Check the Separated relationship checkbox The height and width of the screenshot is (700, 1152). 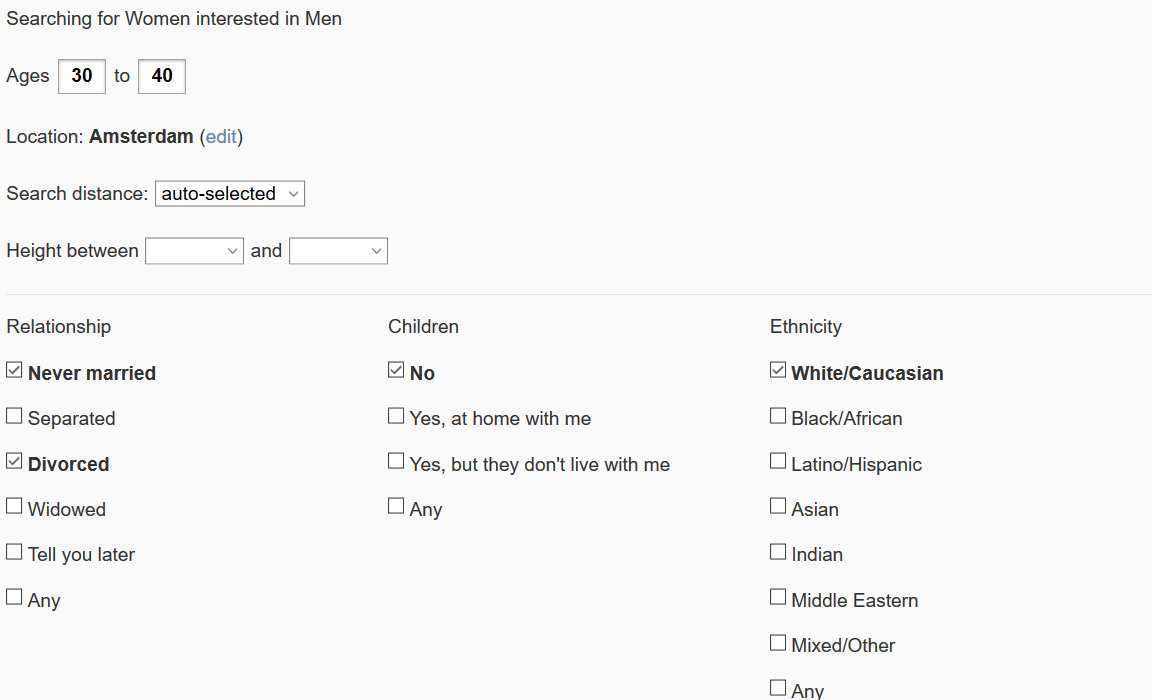[x=14, y=416]
